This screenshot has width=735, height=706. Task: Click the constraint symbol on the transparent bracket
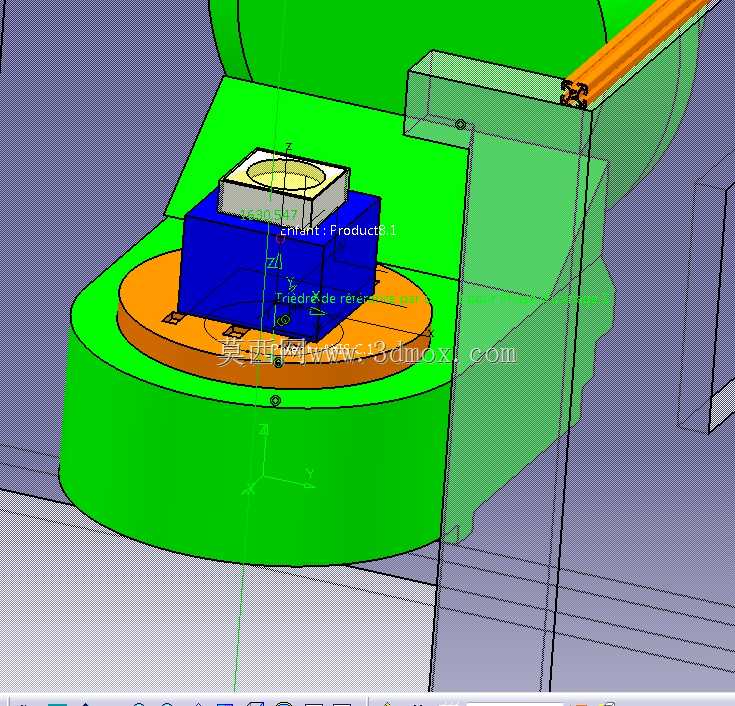pos(461,124)
